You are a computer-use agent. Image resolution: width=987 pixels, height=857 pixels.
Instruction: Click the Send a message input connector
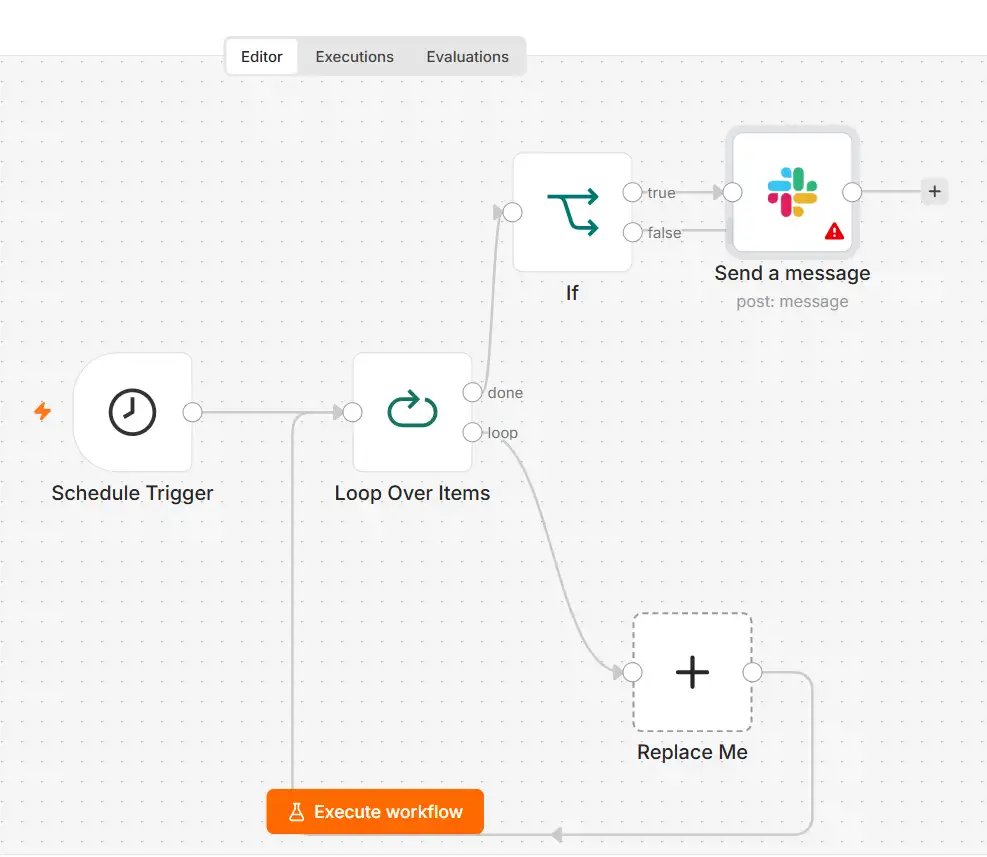coord(732,192)
